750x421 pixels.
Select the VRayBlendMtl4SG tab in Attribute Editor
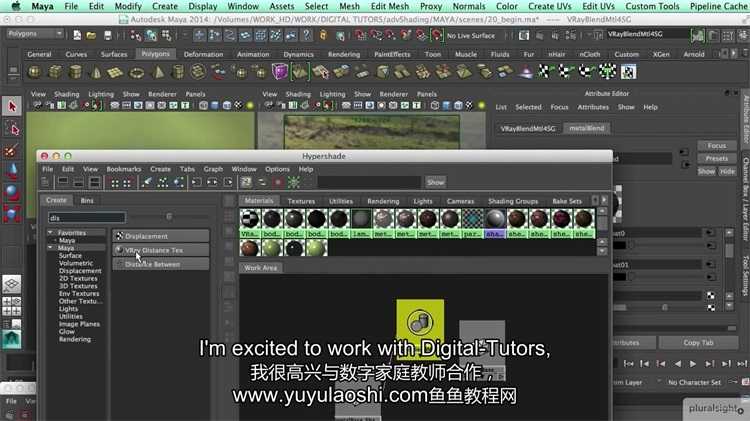click(528, 128)
